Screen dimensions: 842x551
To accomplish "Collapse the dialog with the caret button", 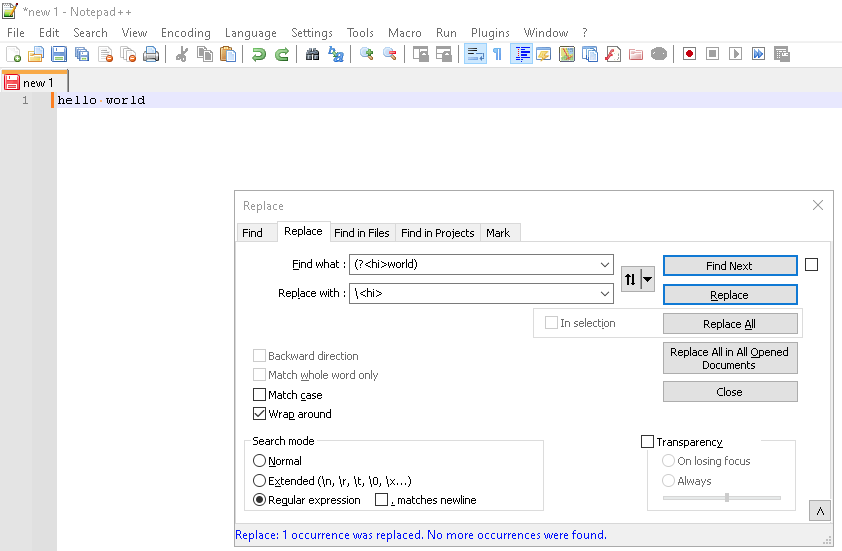I will (820, 511).
